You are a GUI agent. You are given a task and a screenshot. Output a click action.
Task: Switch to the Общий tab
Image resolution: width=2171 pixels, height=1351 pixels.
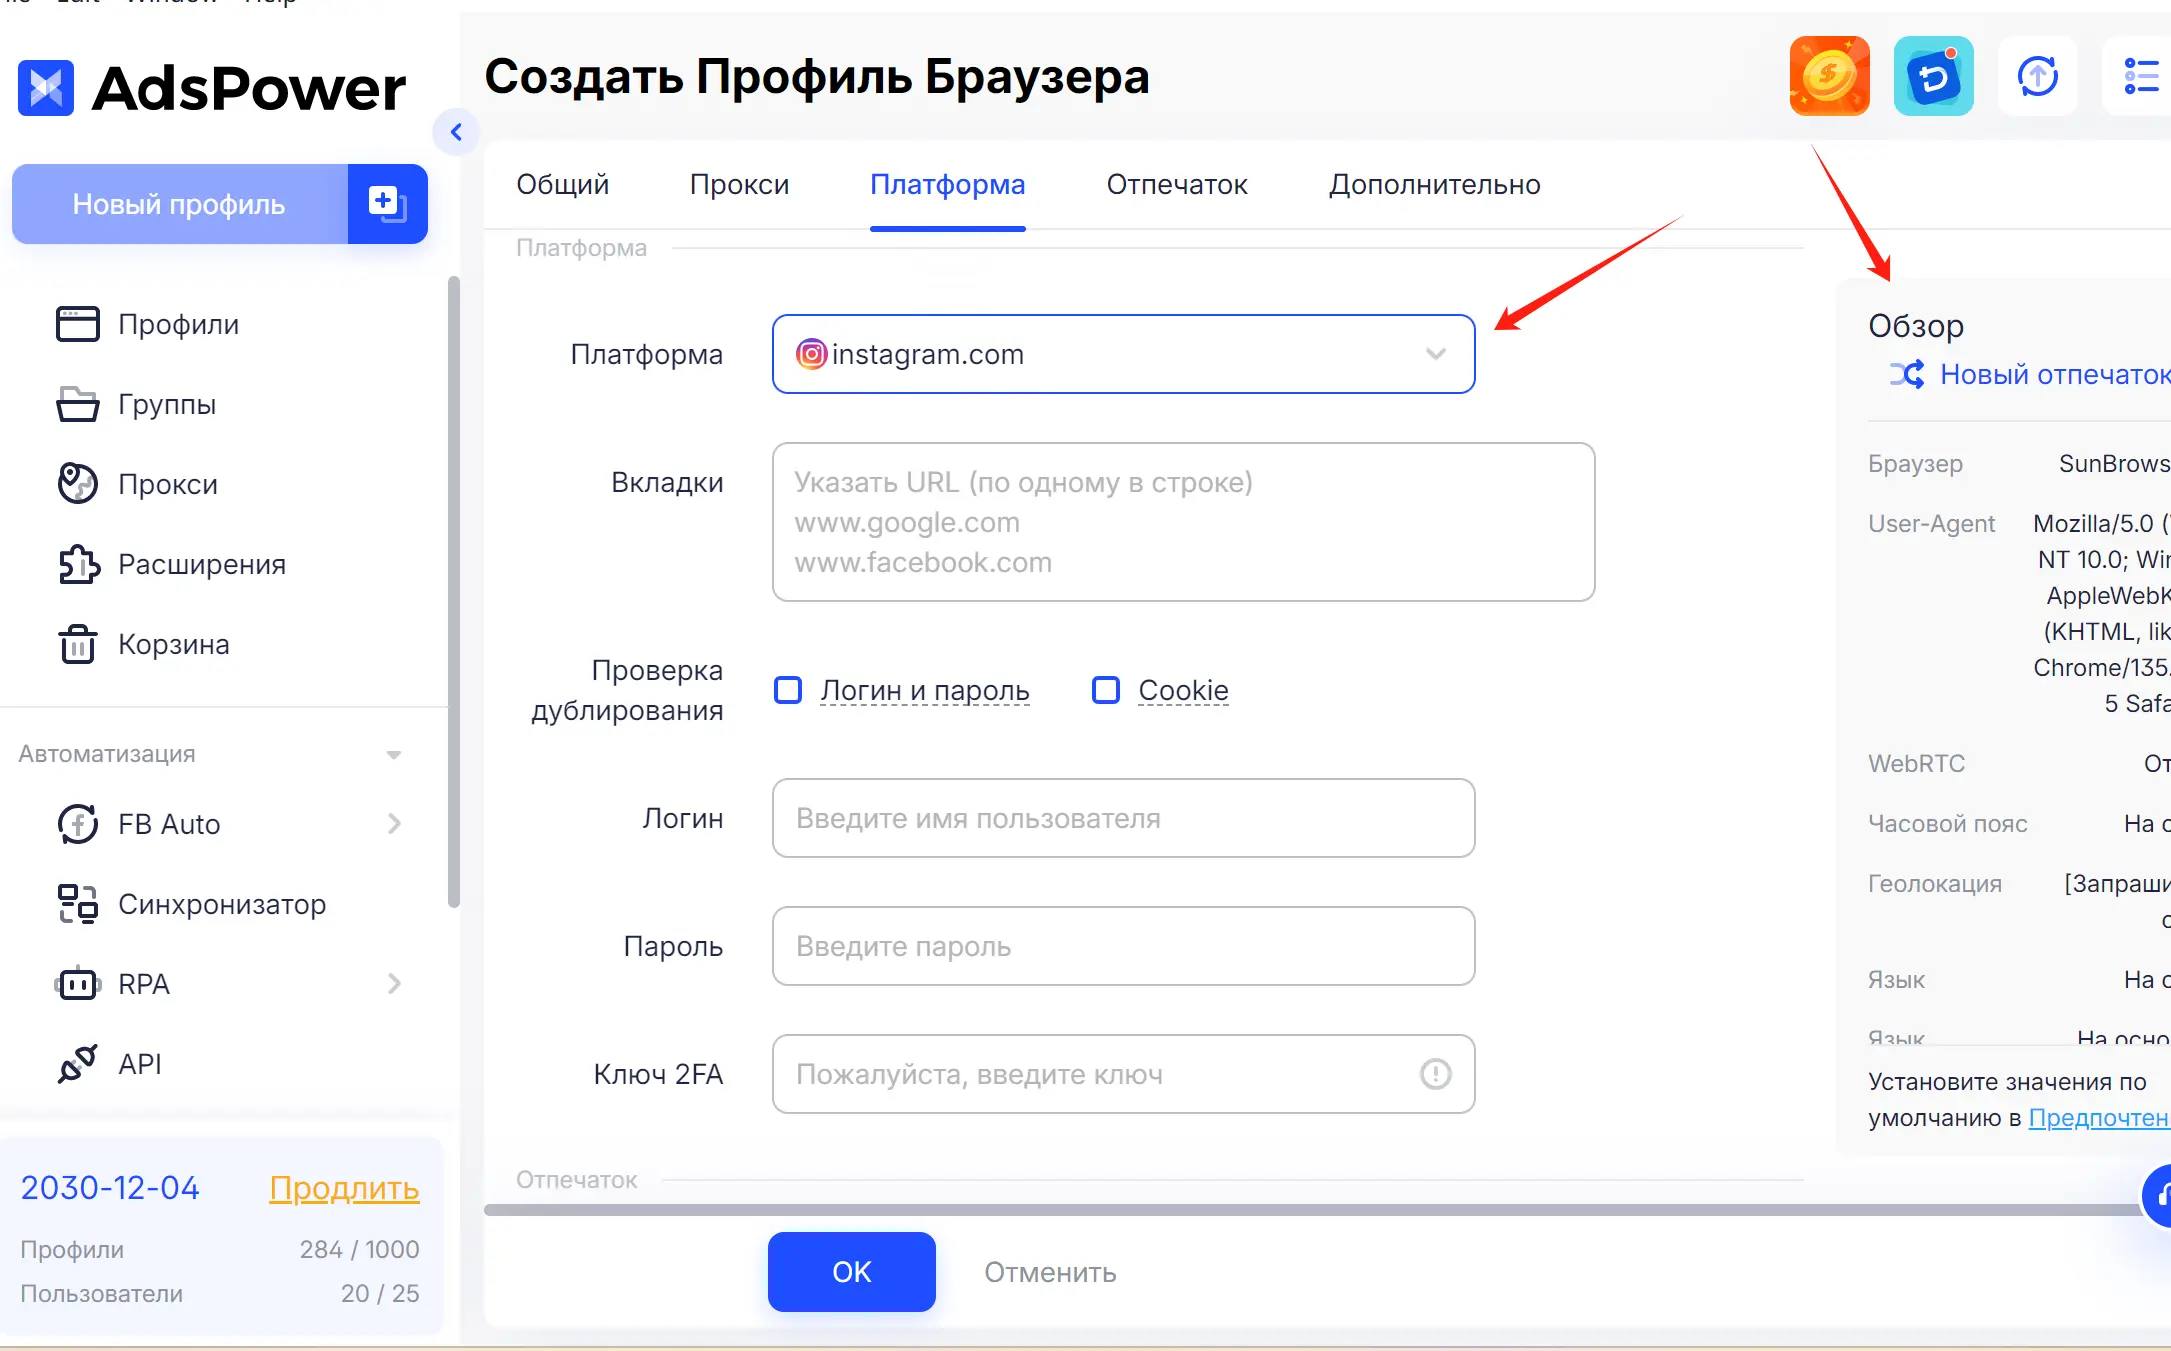pyautogui.click(x=563, y=185)
